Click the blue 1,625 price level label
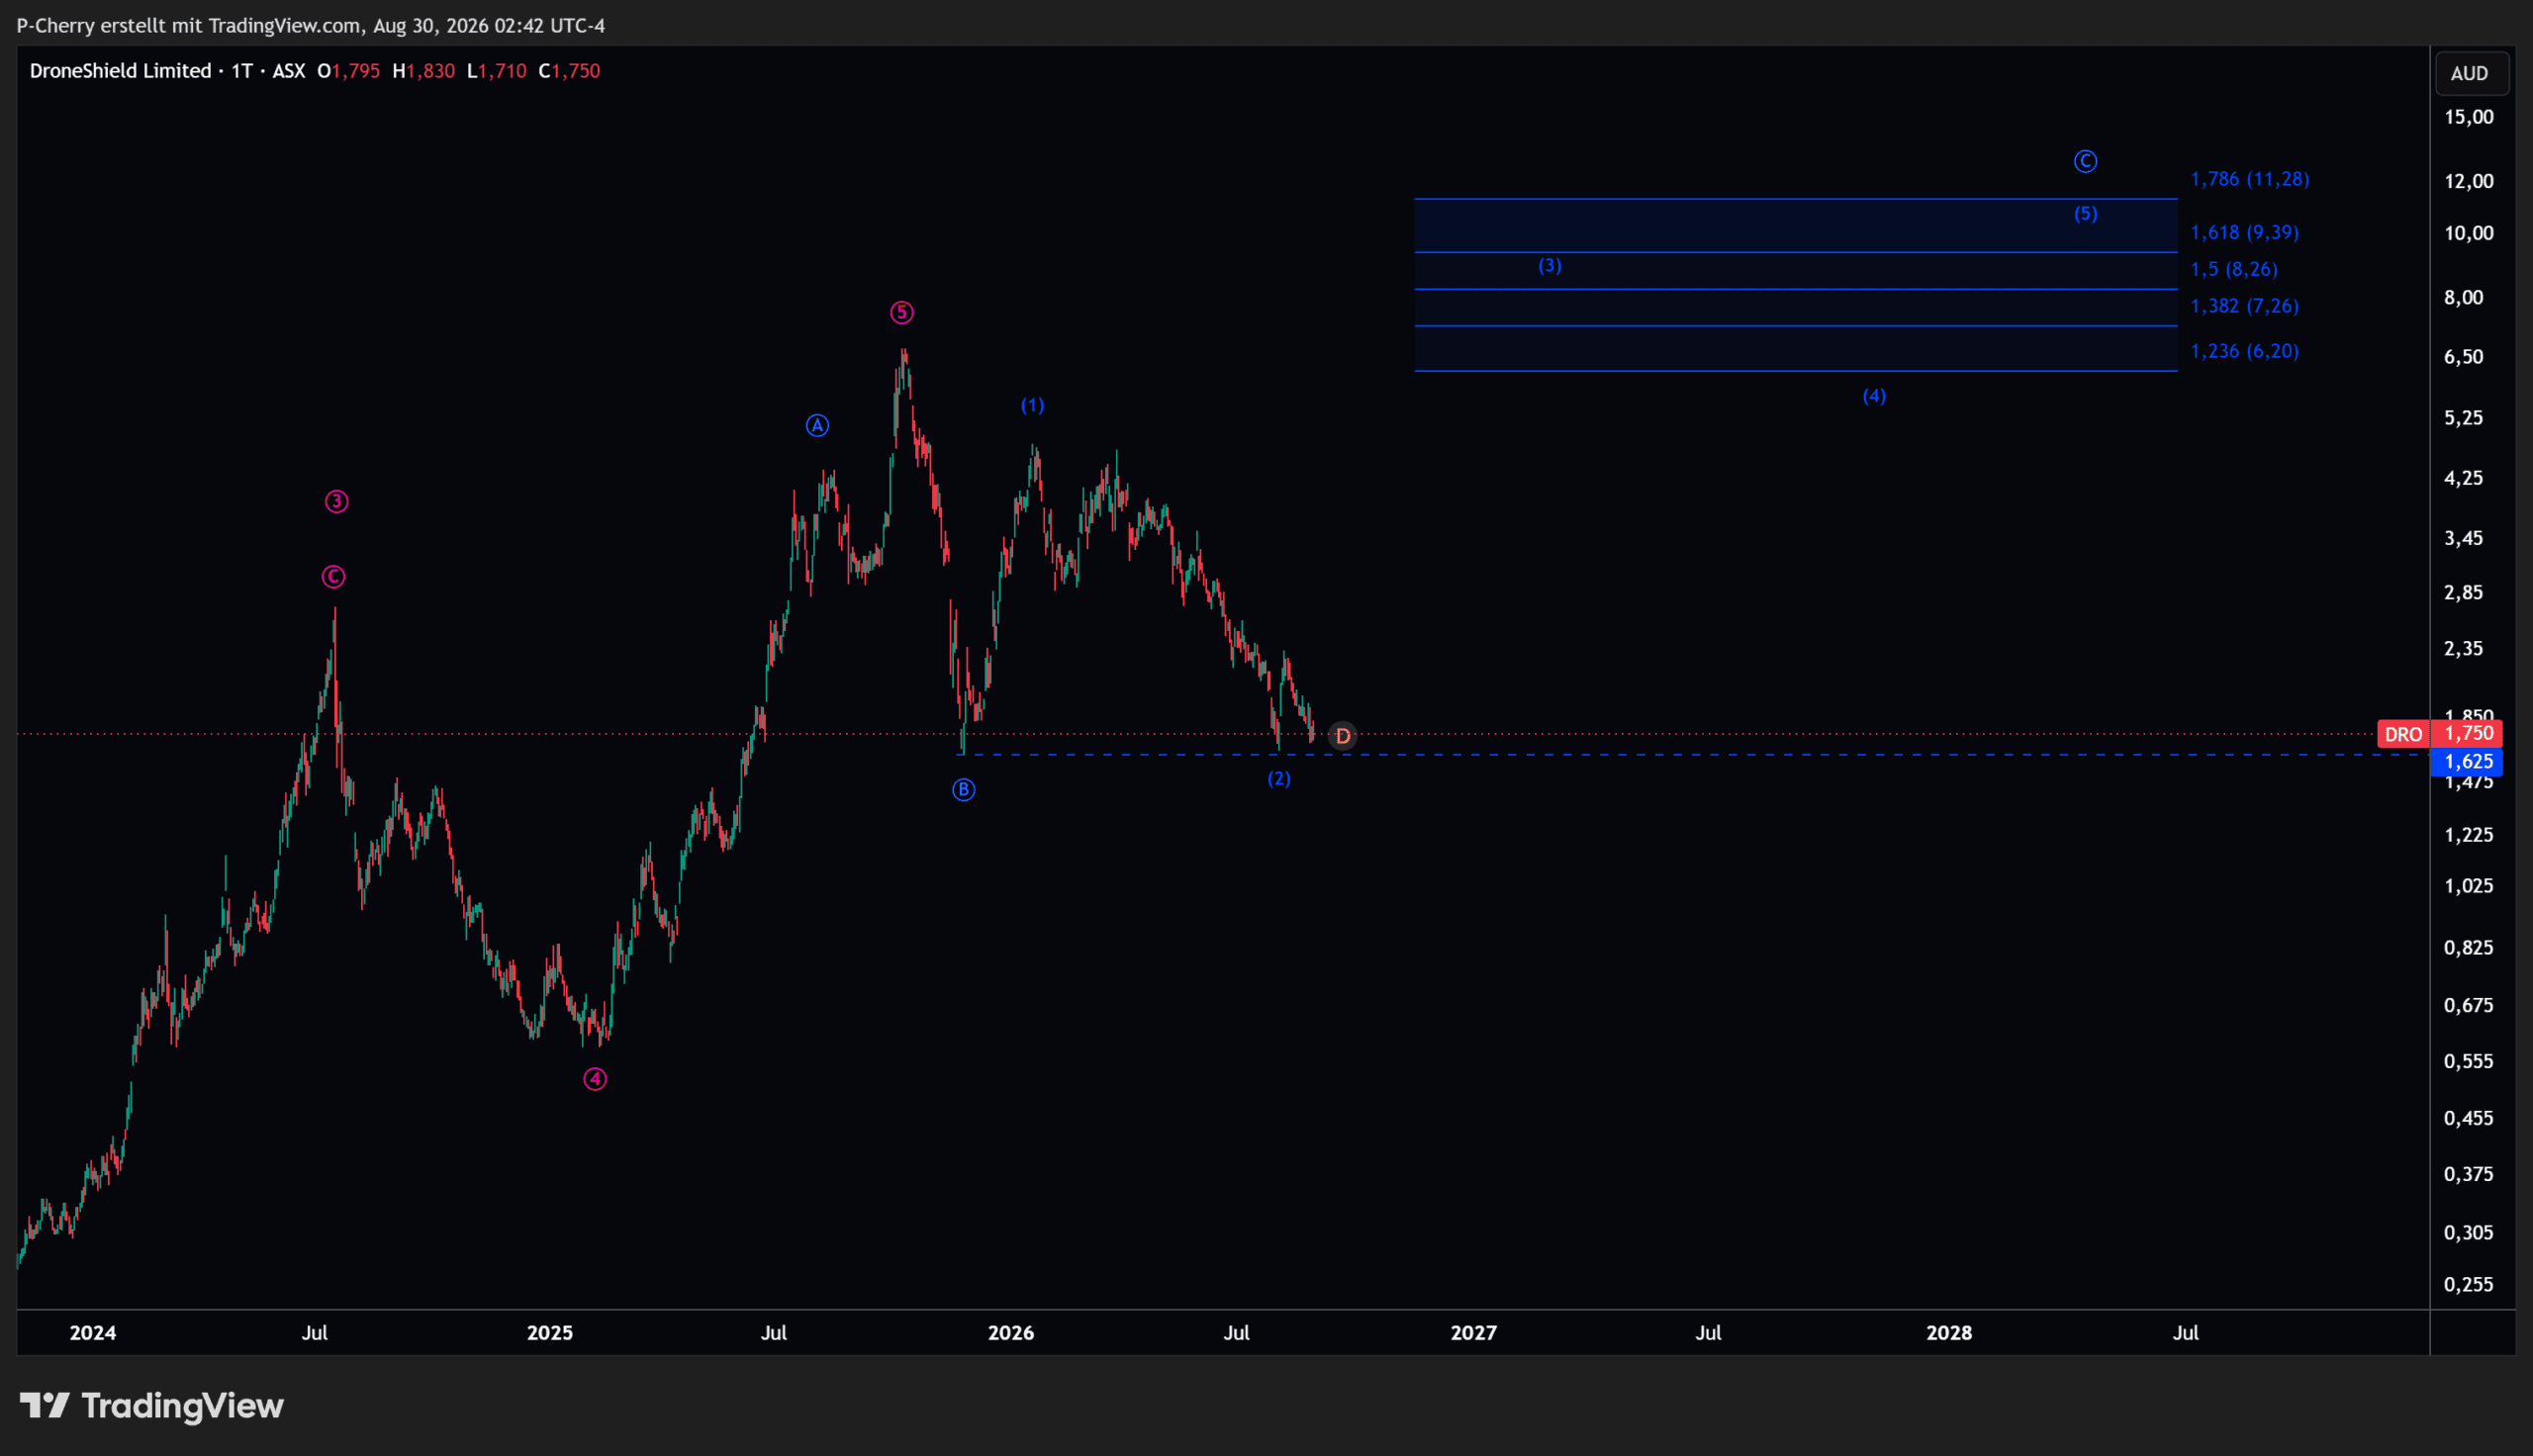This screenshot has height=1456, width=2533. pos(2469,761)
